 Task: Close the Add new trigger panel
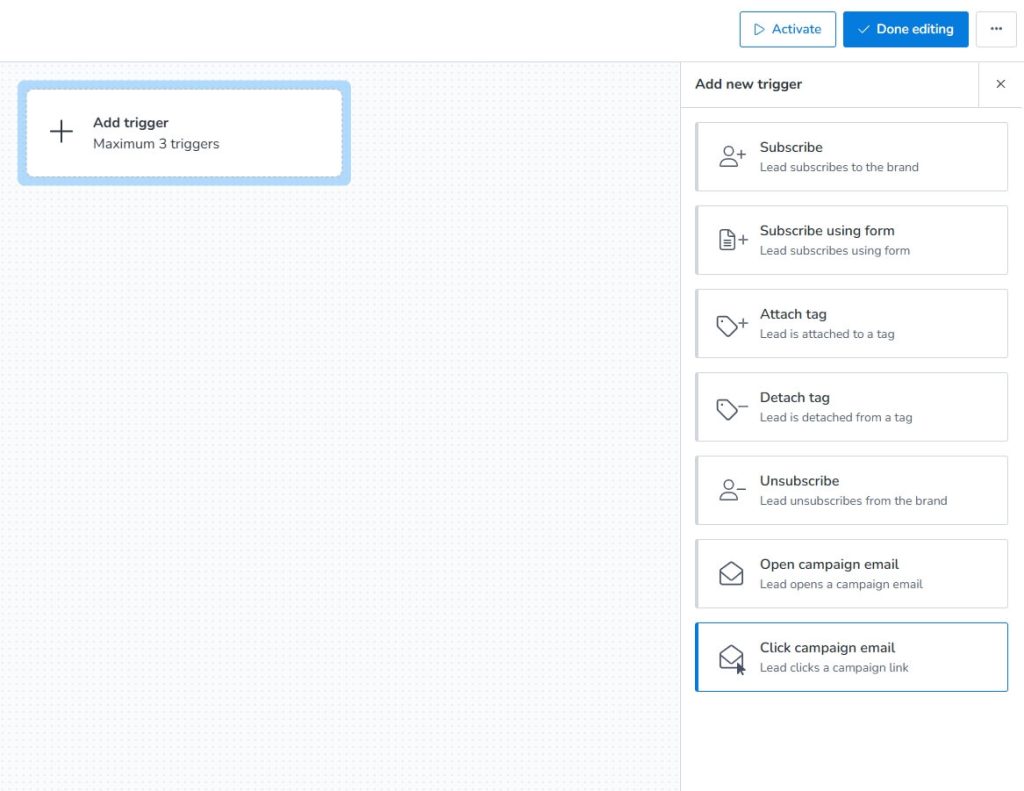(x=1000, y=84)
